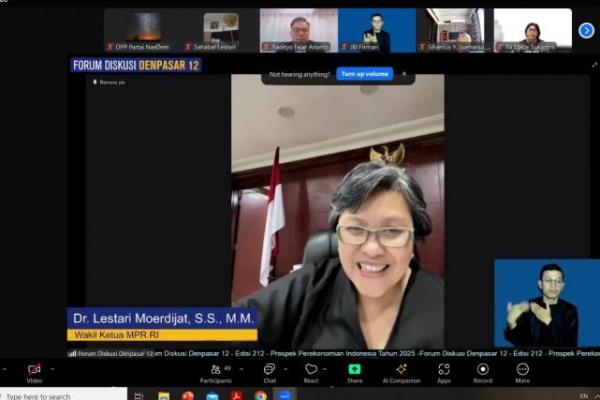Open Task View from the taskbar
Viewport: 600px width, 400px height.
tap(139, 396)
